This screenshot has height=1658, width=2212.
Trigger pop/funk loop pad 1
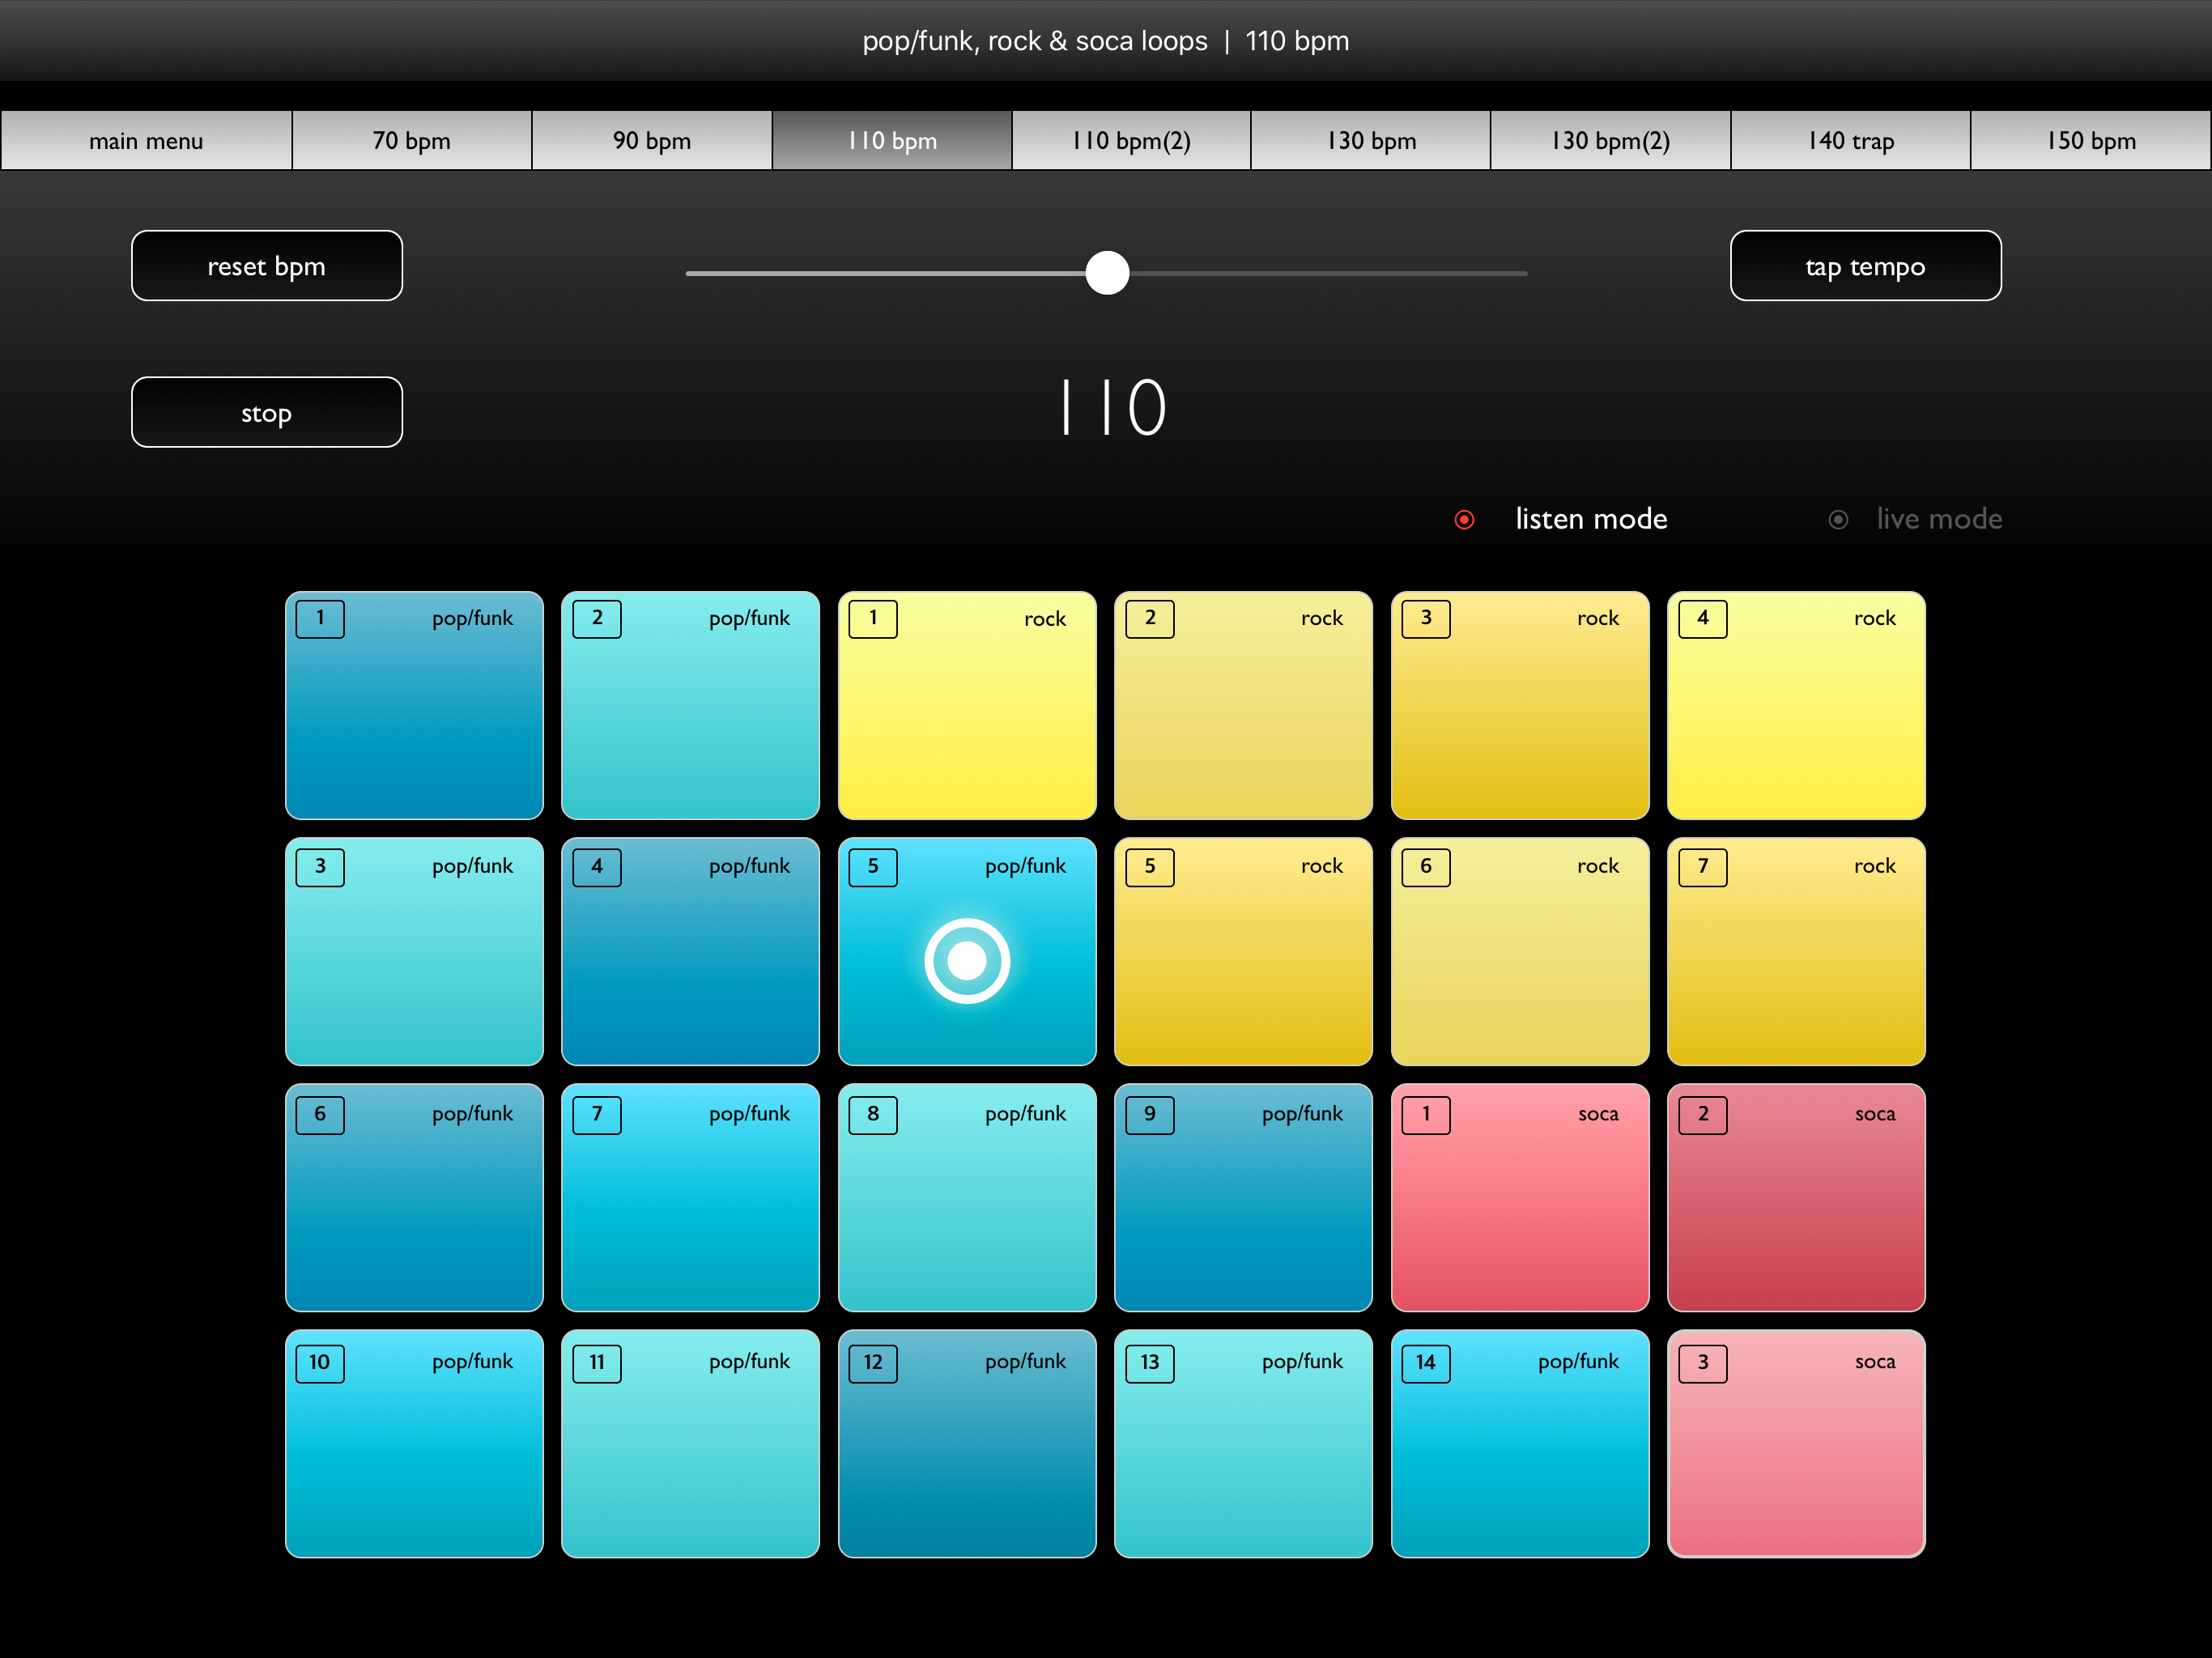414,705
